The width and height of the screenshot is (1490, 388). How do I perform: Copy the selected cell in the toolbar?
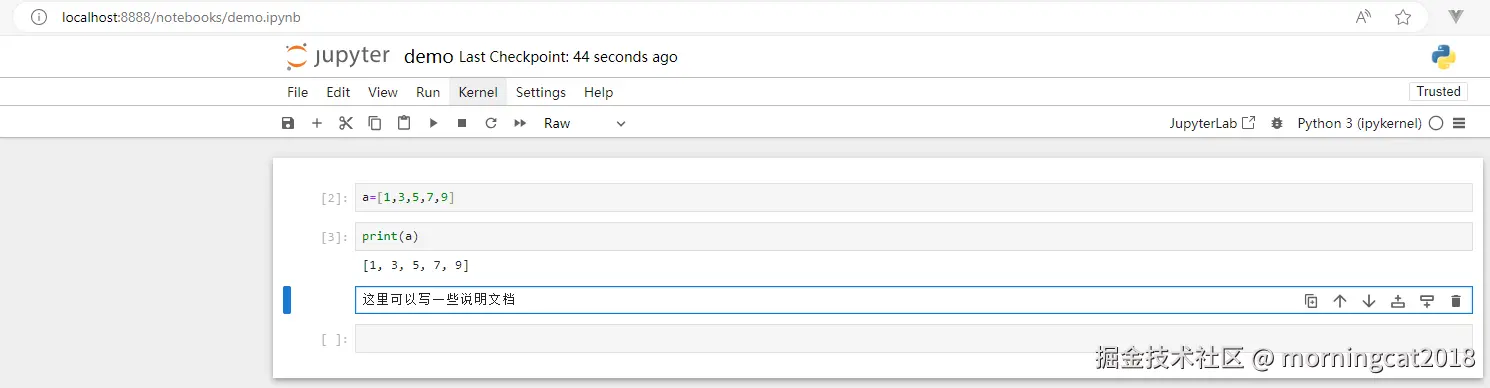[375, 123]
